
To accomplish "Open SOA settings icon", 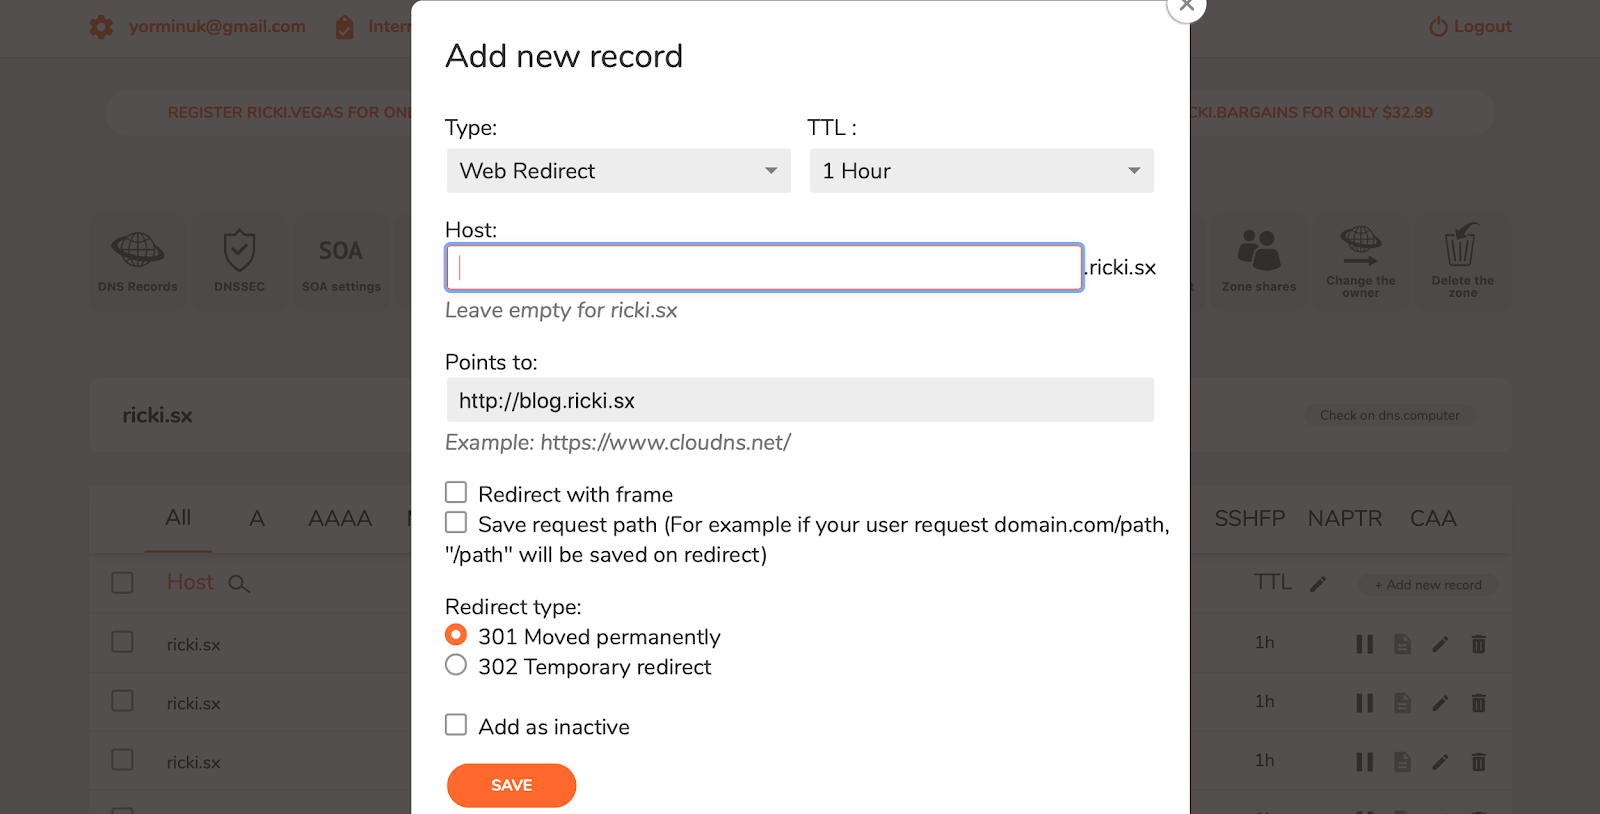I will tap(341, 250).
